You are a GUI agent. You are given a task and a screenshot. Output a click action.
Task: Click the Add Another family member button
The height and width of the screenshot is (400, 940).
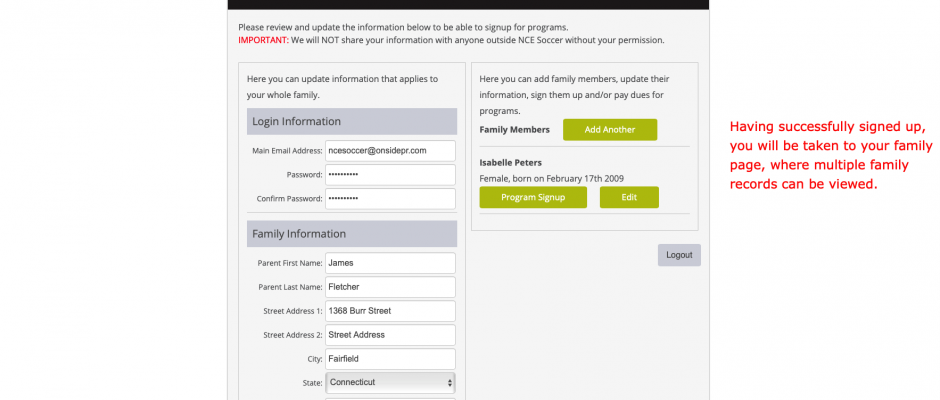tap(610, 130)
